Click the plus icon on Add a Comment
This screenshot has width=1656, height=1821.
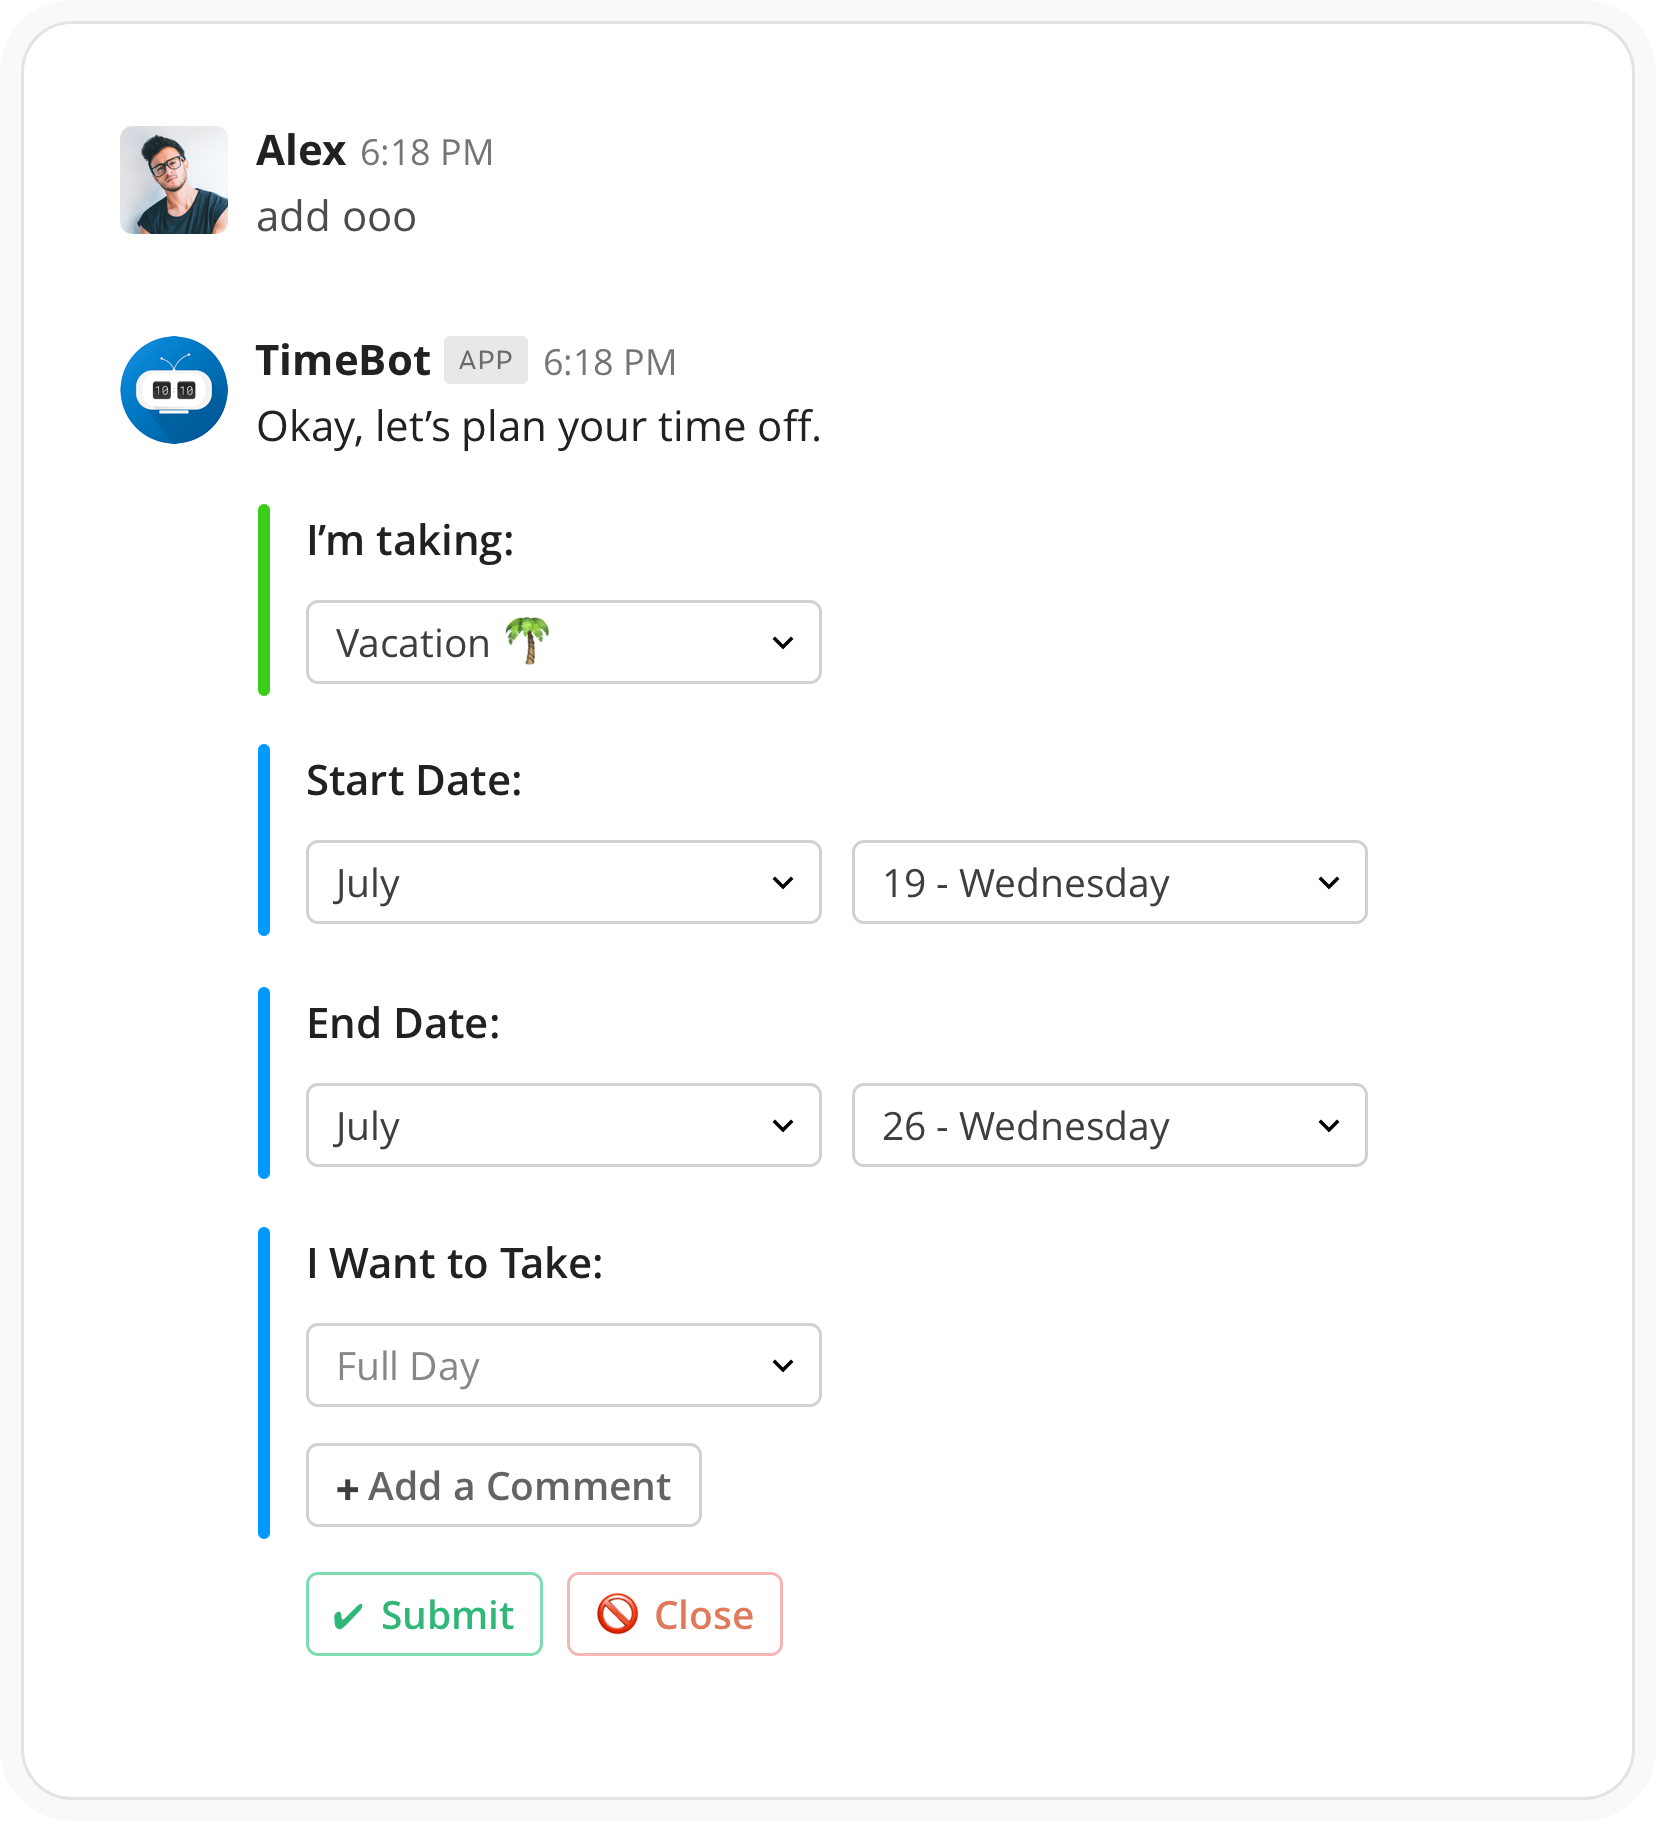point(347,1485)
